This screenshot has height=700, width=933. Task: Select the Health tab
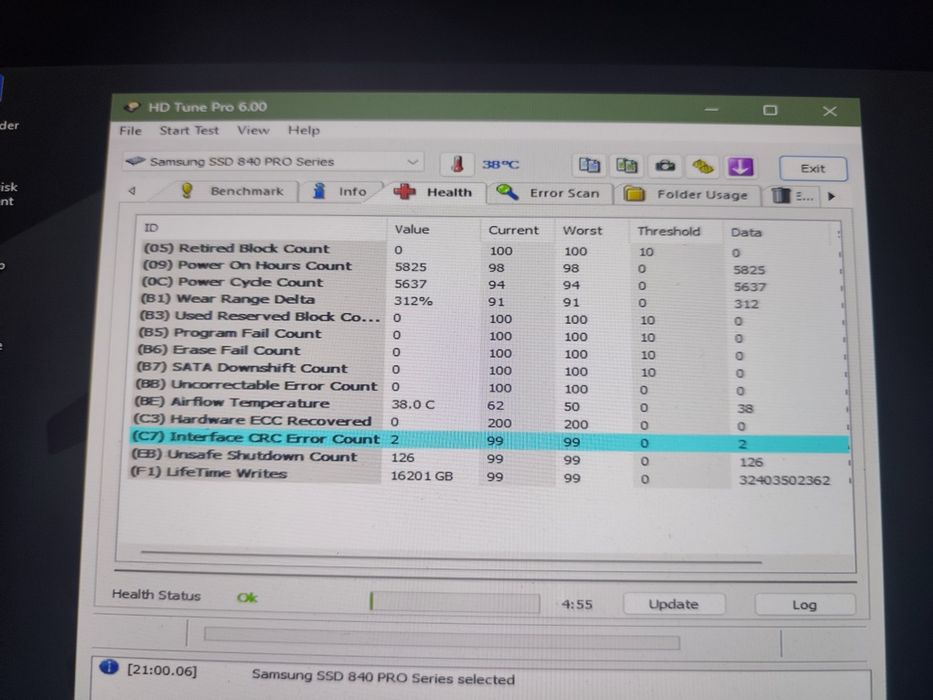tap(434, 192)
